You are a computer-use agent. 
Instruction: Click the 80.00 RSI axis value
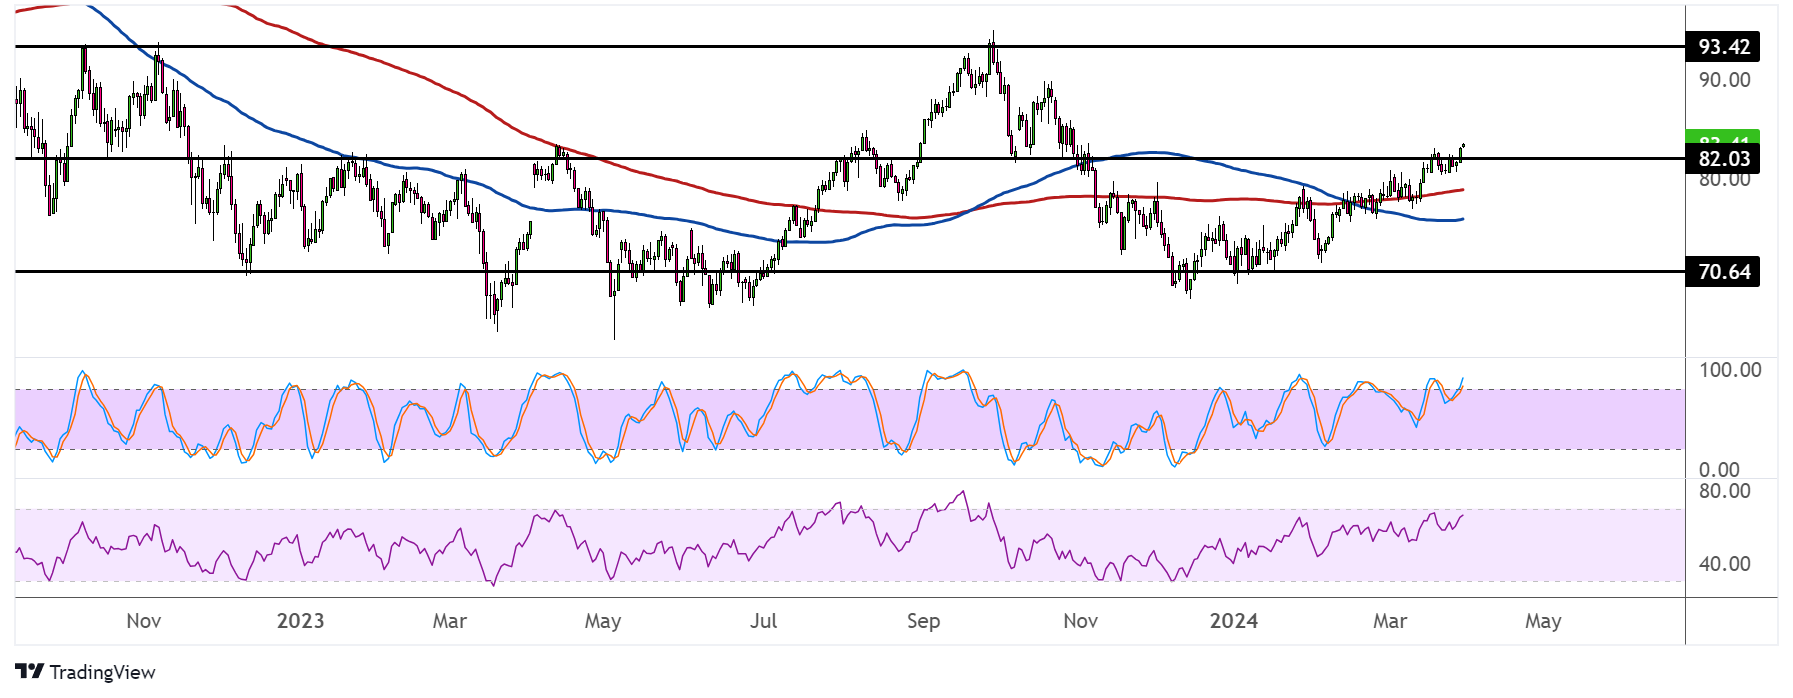pos(1724,491)
